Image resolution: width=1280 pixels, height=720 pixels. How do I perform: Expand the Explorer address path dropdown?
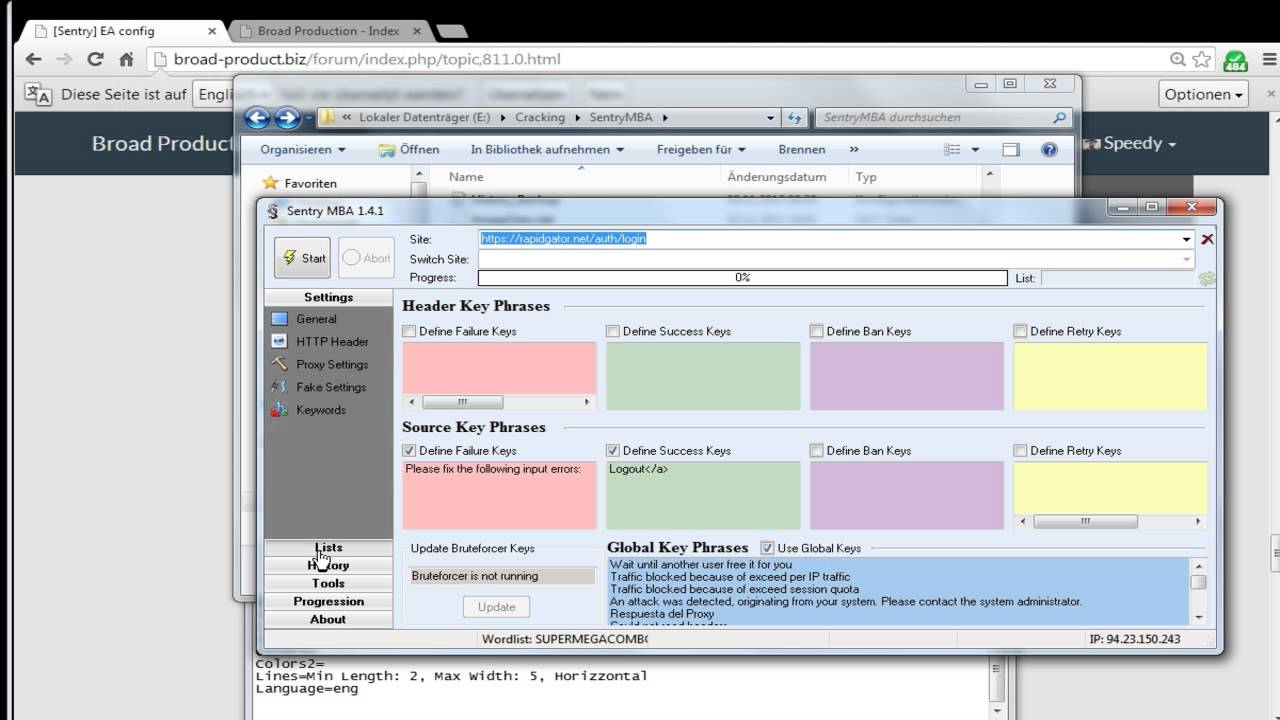click(x=770, y=118)
